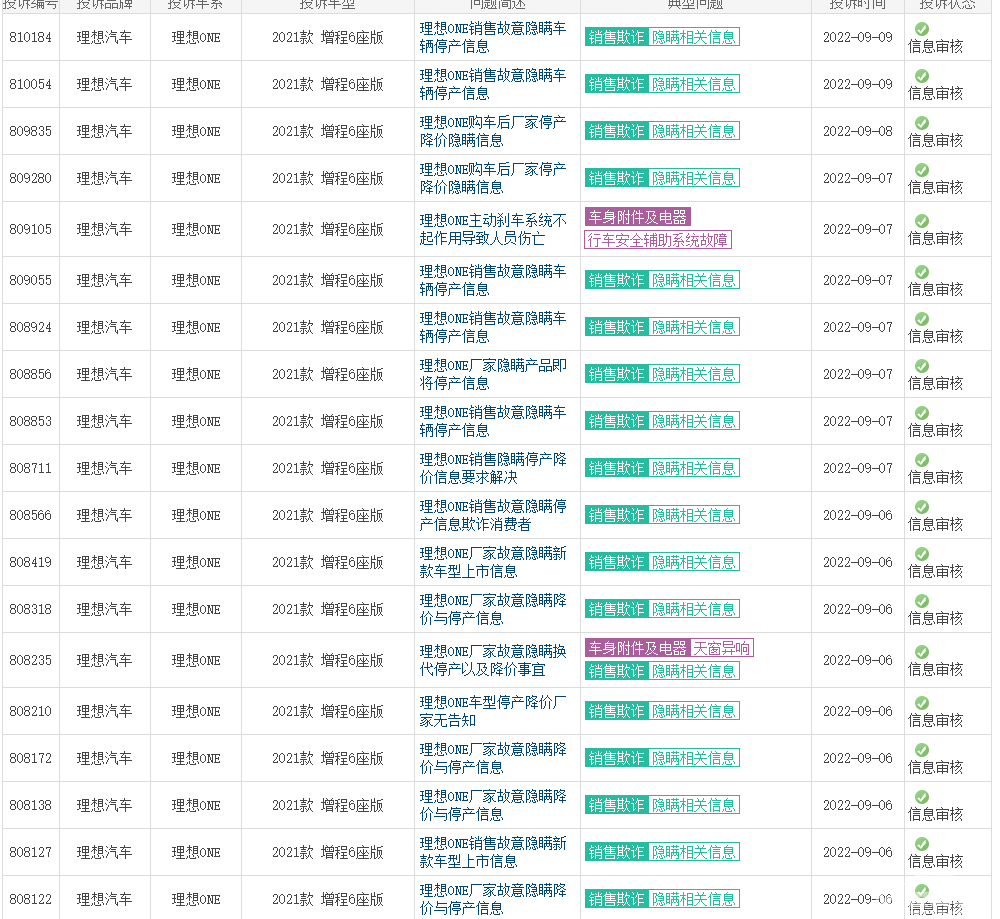Click the green status check in row 809280
The width and height of the screenshot is (1000, 919).
(x=922, y=170)
